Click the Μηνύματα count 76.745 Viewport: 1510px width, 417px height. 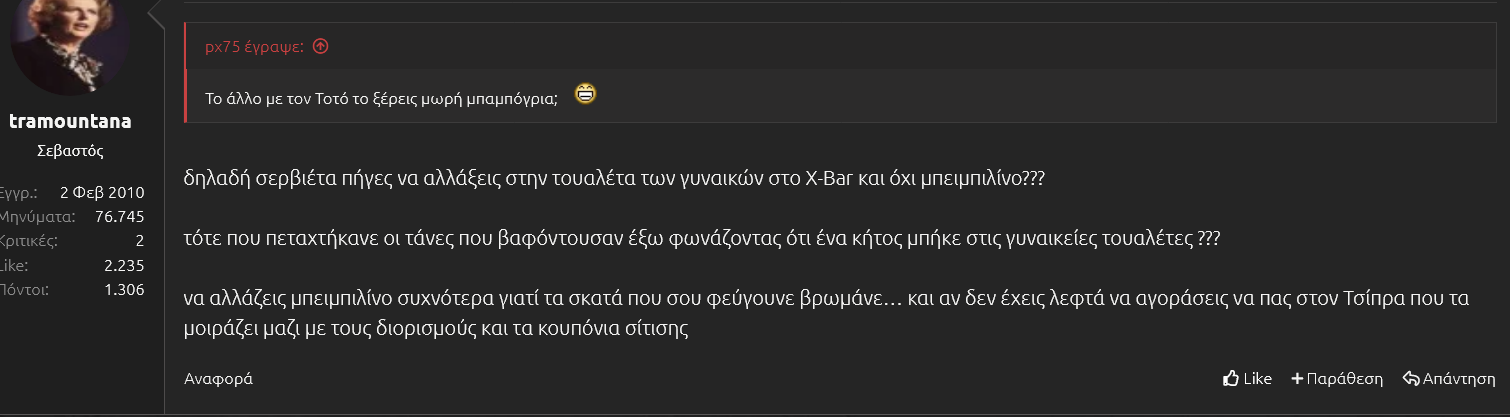pyautogui.click(x=120, y=217)
